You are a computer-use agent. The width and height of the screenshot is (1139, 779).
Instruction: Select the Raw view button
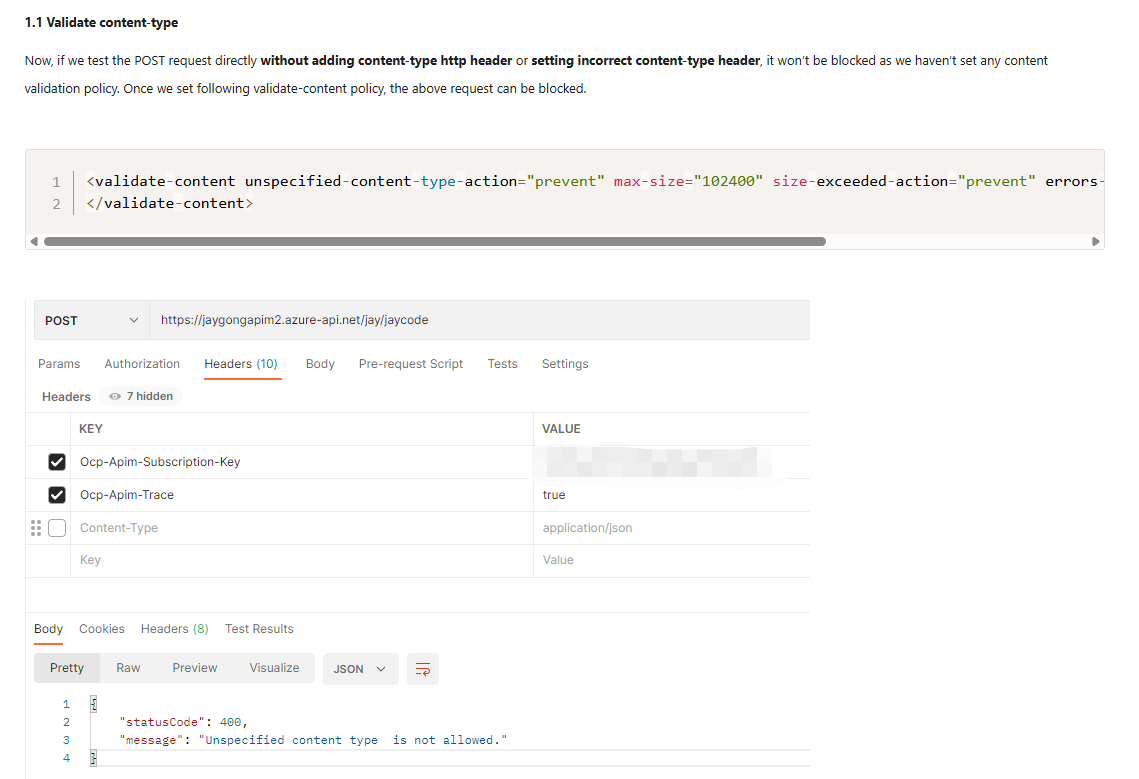(x=128, y=668)
